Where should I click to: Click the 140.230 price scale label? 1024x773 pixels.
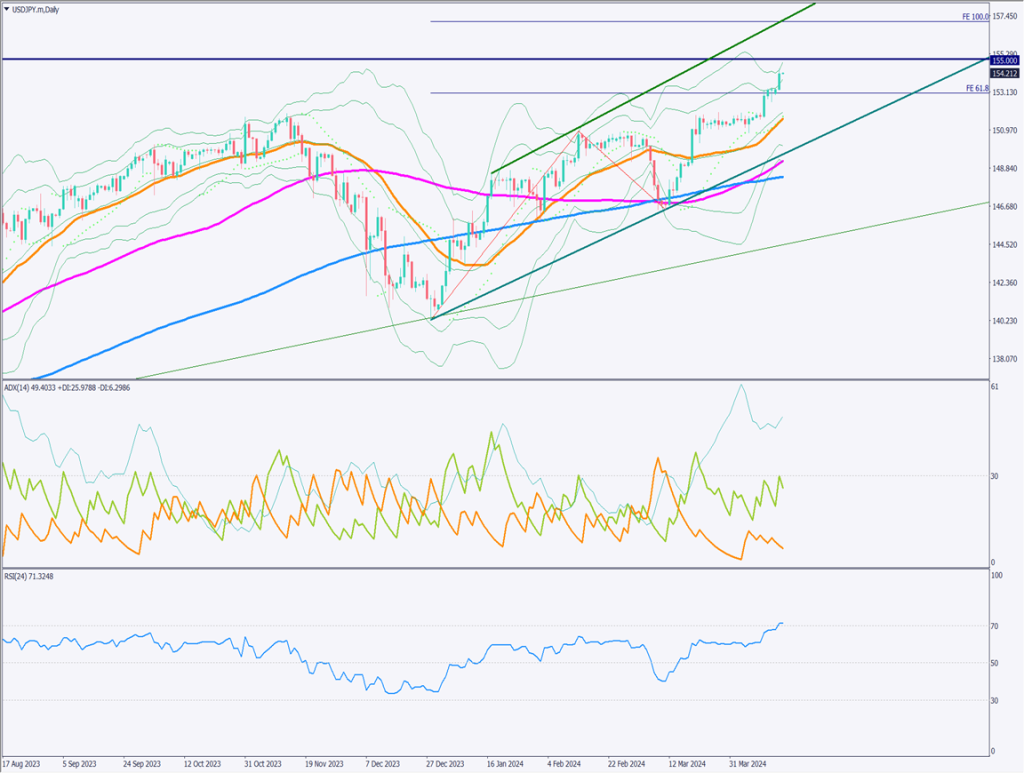[1005, 321]
